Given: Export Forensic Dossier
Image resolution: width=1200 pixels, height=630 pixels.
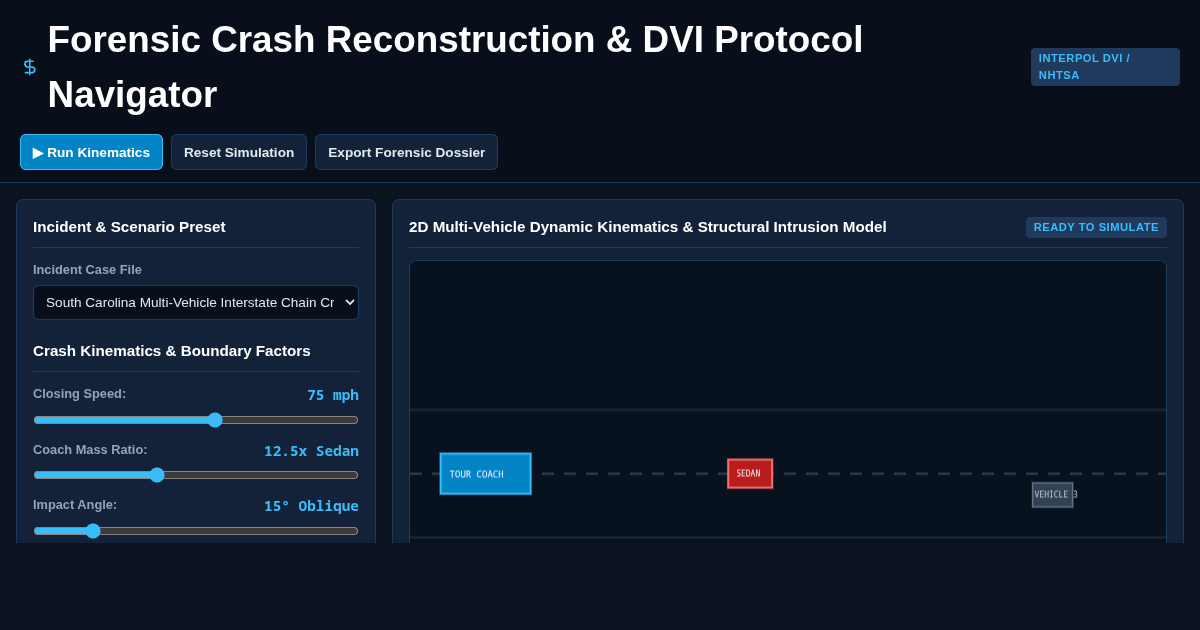Looking at the screenshot, I should [x=406, y=152].
